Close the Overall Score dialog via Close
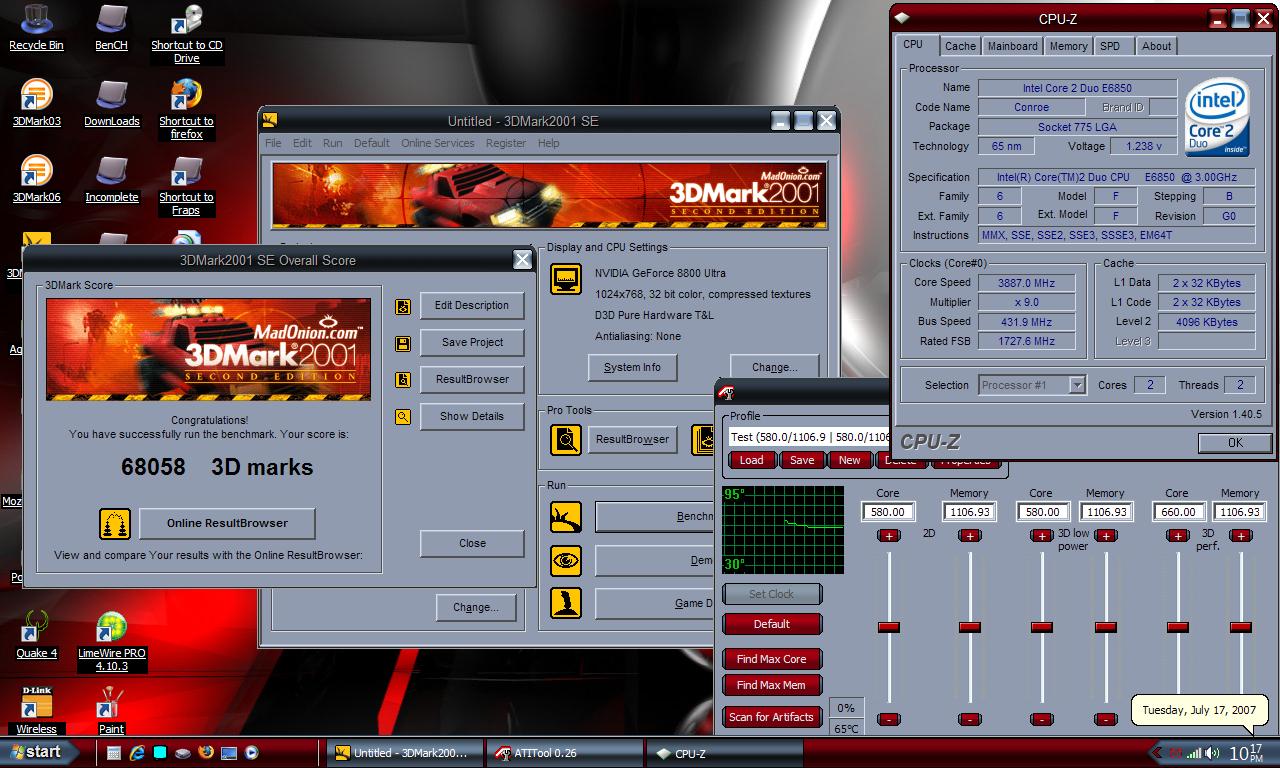Screen dimensions: 1280x768 (x=472, y=544)
